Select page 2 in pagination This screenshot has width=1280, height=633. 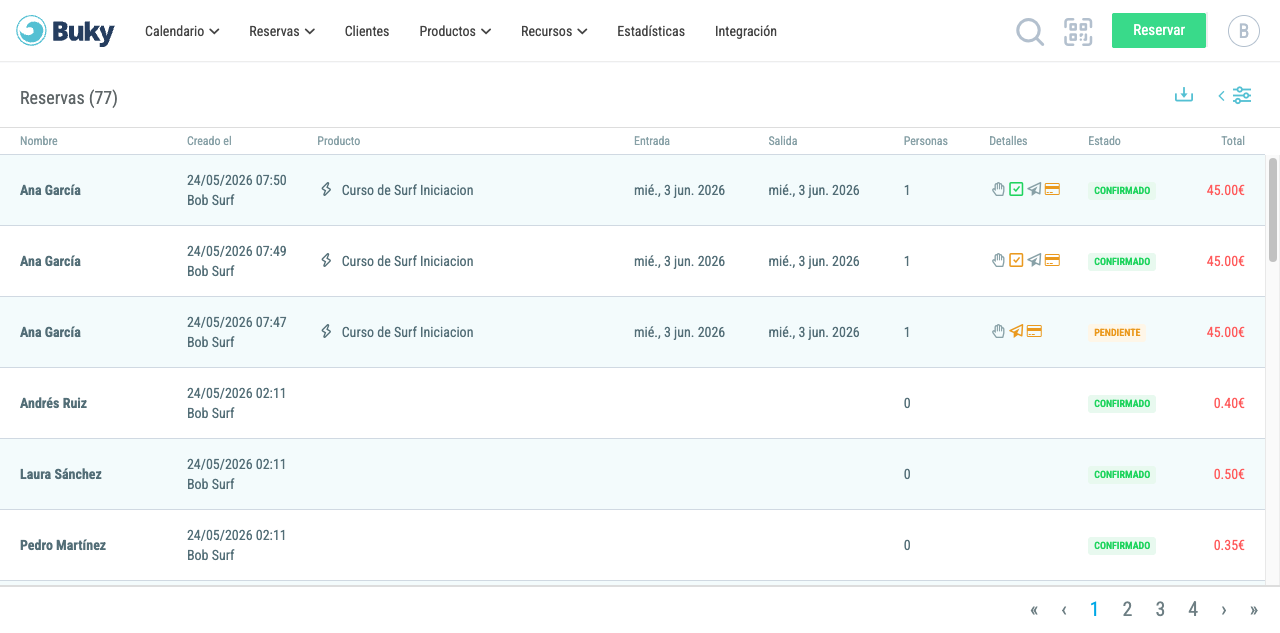pyautogui.click(x=1127, y=609)
